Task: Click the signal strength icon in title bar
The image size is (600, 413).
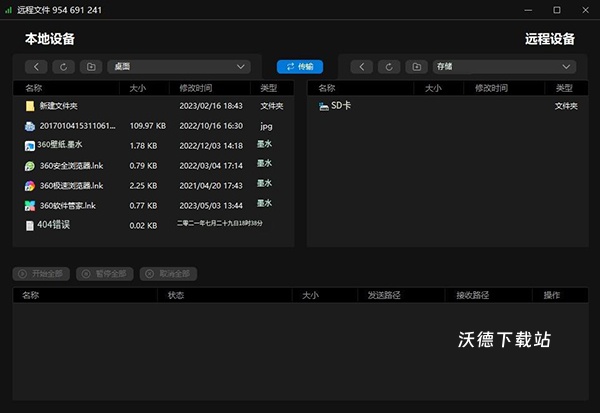Action: [8, 10]
